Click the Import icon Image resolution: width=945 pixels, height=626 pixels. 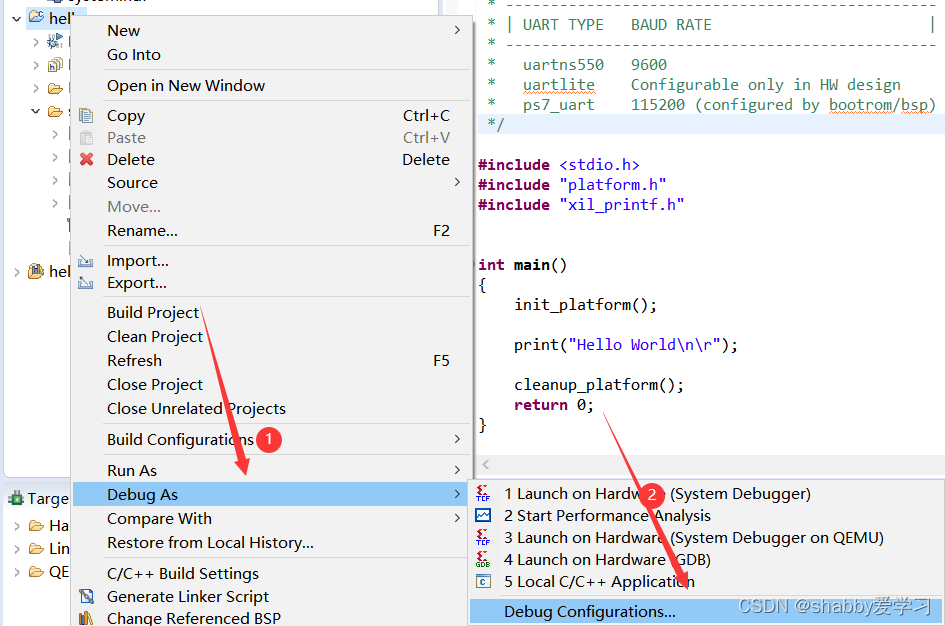click(86, 261)
